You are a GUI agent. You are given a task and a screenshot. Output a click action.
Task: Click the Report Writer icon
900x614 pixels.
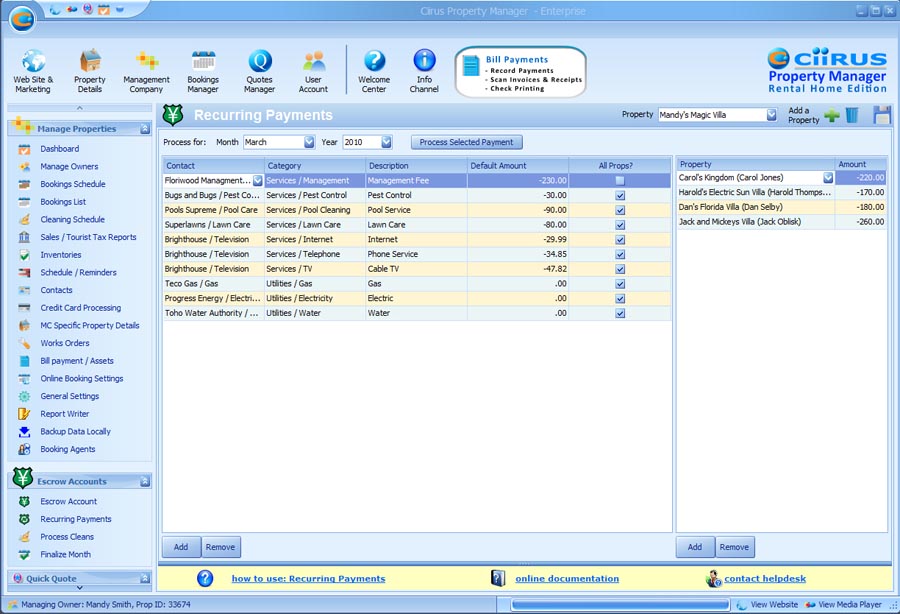(24, 414)
